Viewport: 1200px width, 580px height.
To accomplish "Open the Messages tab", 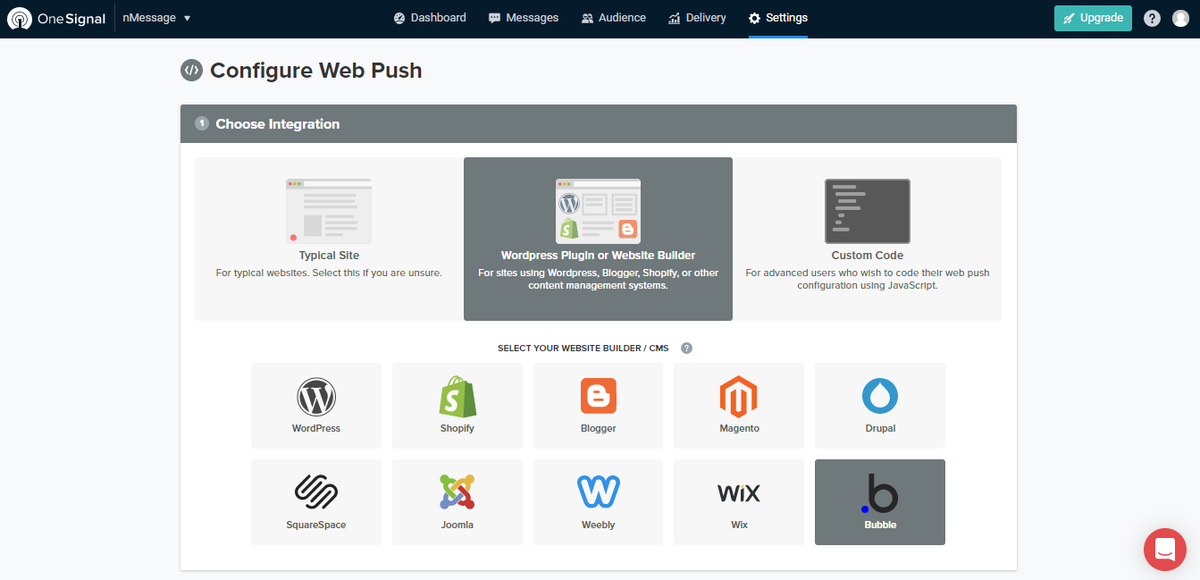I will tap(523, 18).
